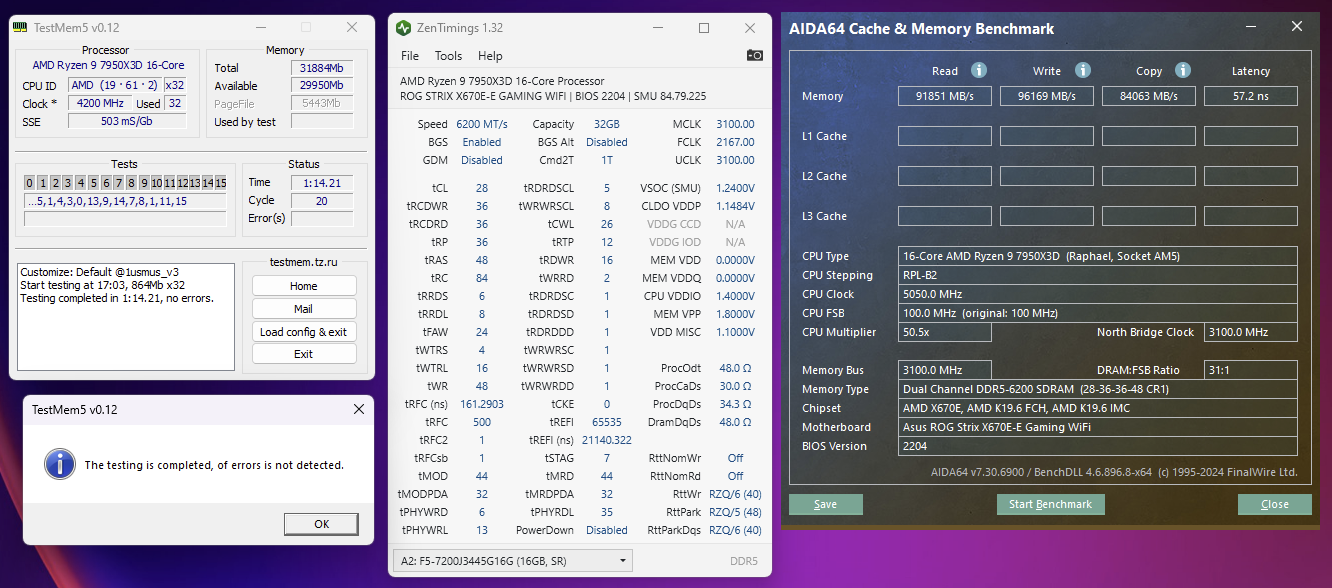Click the Speed 6200 MT/s value
The image size is (1332, 588).
pyautogui.click(x=482, y=124)
